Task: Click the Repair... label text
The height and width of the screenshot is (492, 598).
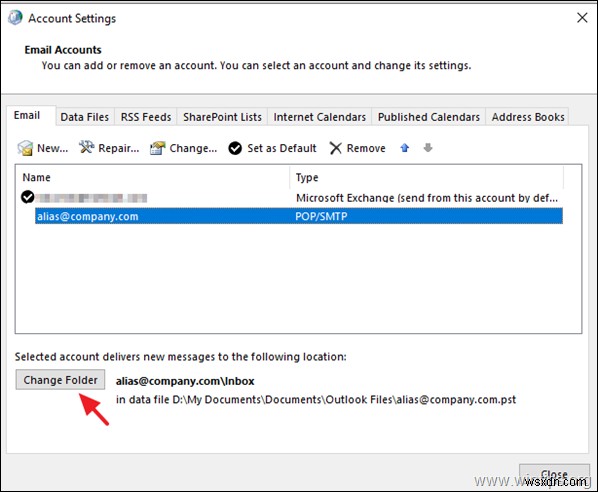Action: [x=119, y=148]
